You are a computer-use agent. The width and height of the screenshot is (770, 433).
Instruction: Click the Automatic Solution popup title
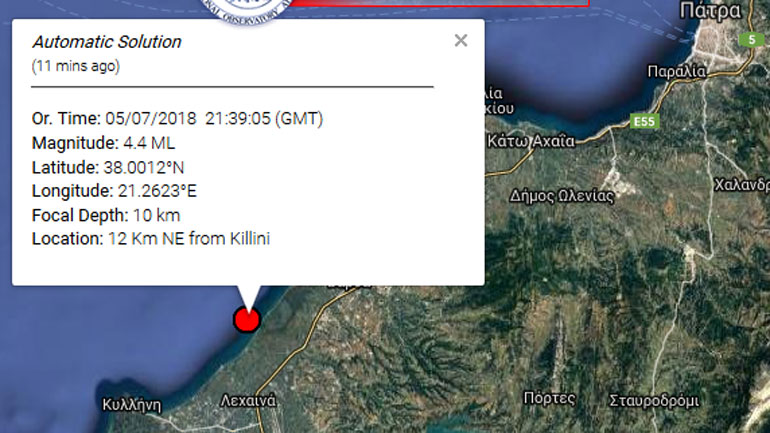click(x=107, y=42)
